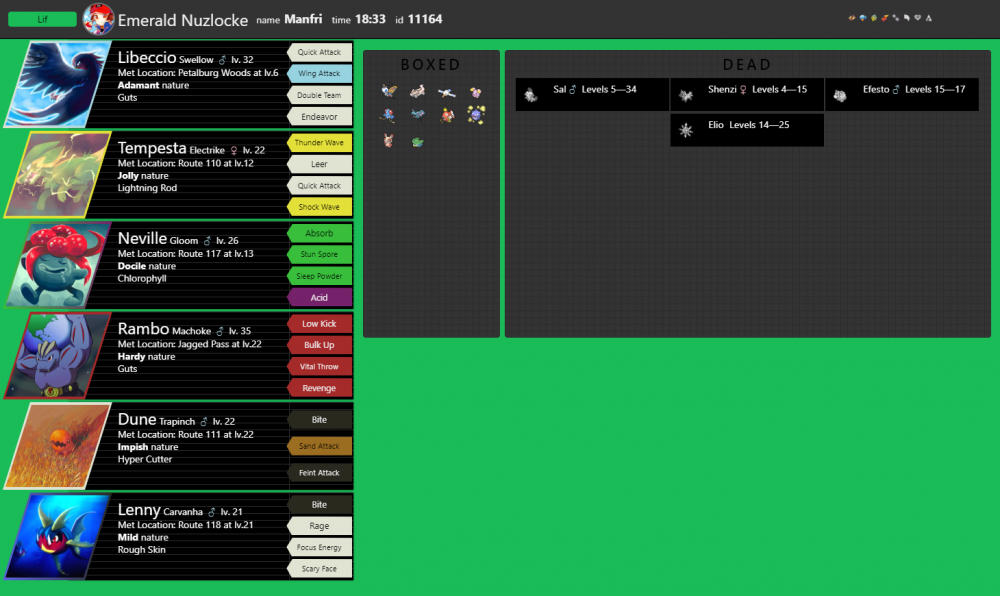Screen dimensions: 1000x596
Task: Click the trainer avatar in the header
Action: [x=99, y=19]
